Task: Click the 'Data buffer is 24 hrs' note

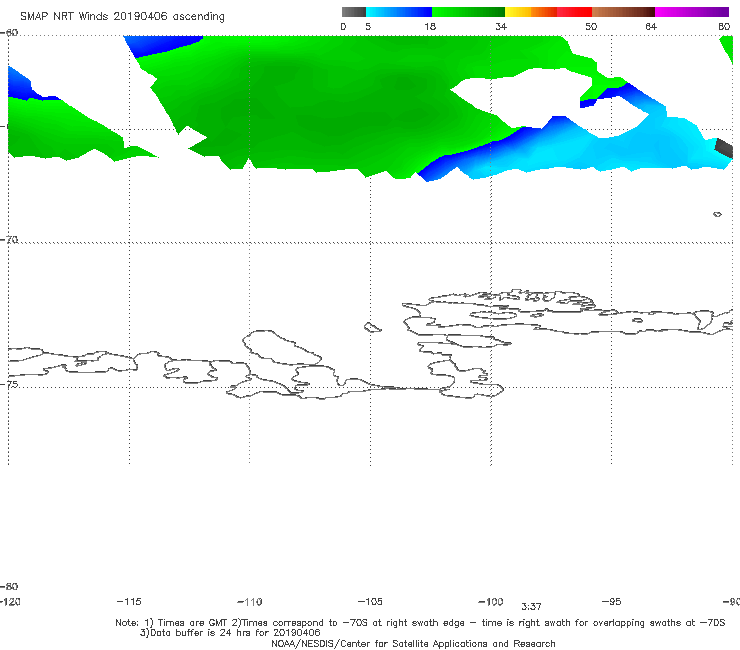Action: click(x=230, y=633)
